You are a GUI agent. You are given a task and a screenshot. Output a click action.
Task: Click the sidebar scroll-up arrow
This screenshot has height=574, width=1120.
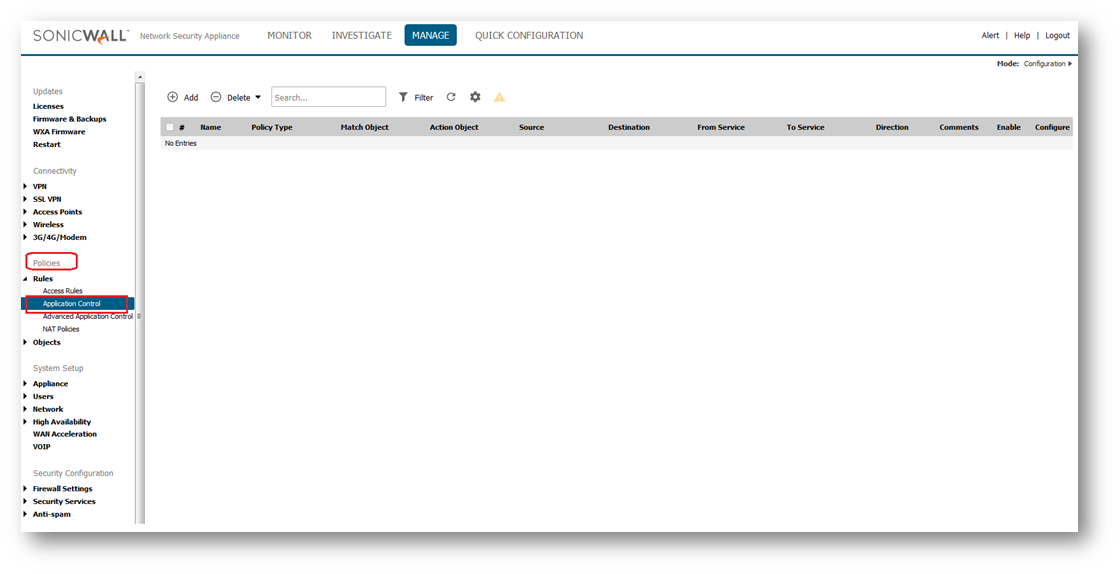(x=140, y=77)
